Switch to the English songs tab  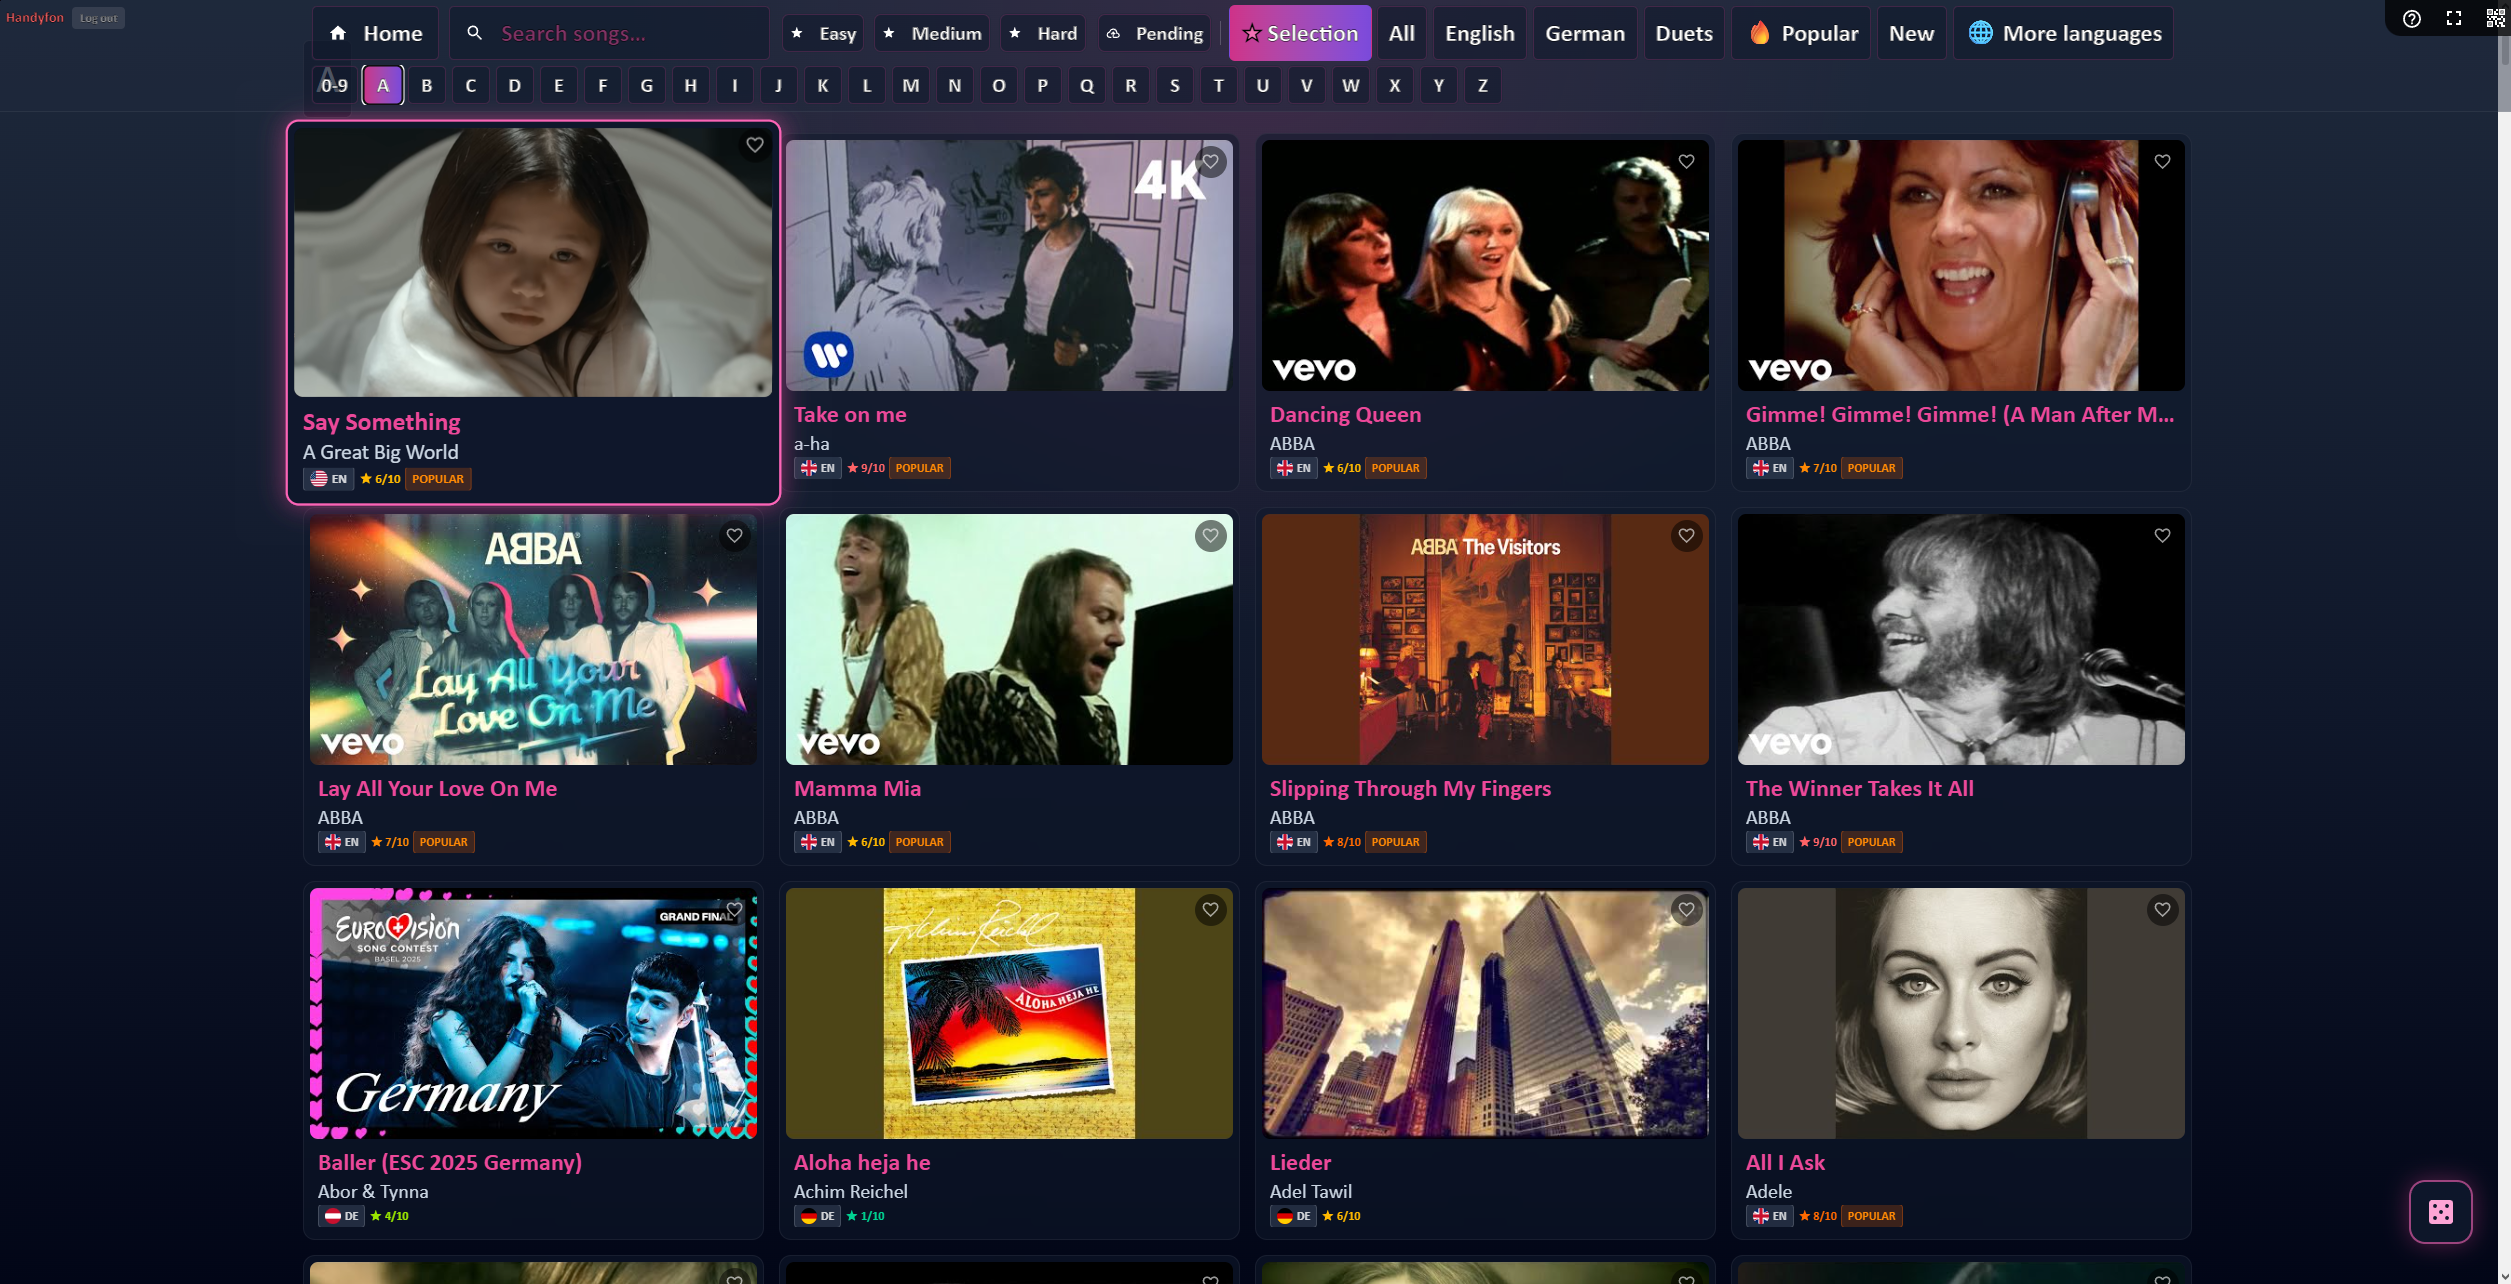click(x=1479, y=32)
